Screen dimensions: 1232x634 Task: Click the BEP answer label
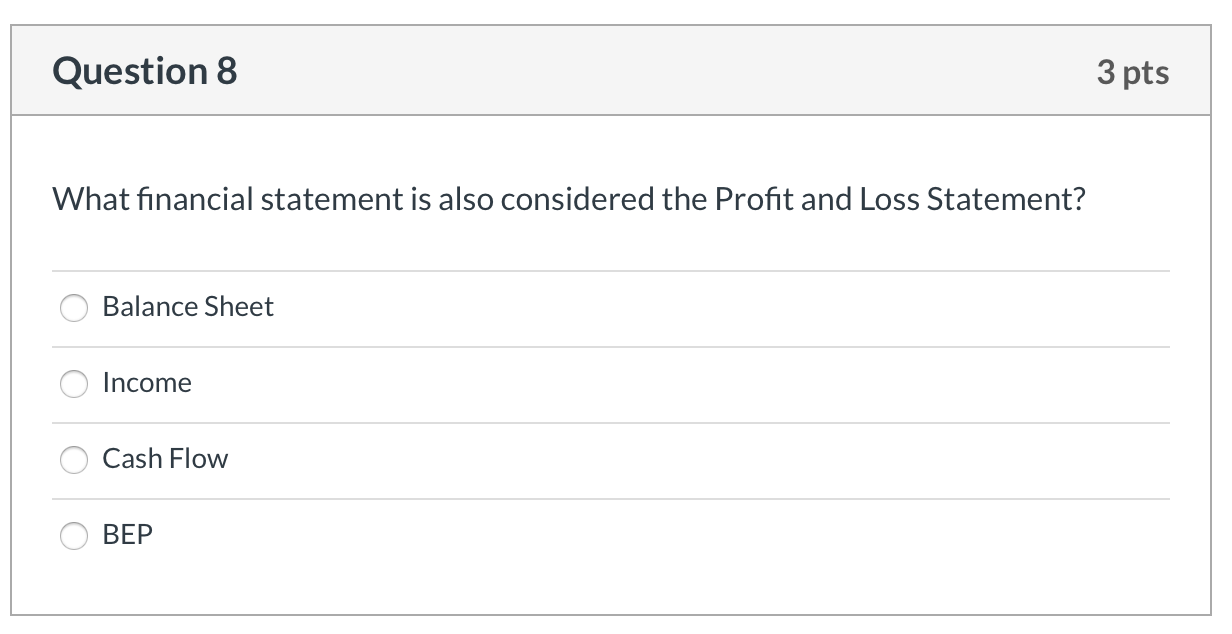click(x=127, y=536)
